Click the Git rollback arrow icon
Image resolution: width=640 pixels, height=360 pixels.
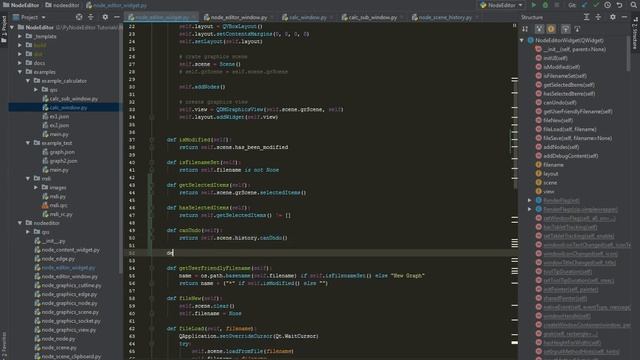tap(619, 5)
